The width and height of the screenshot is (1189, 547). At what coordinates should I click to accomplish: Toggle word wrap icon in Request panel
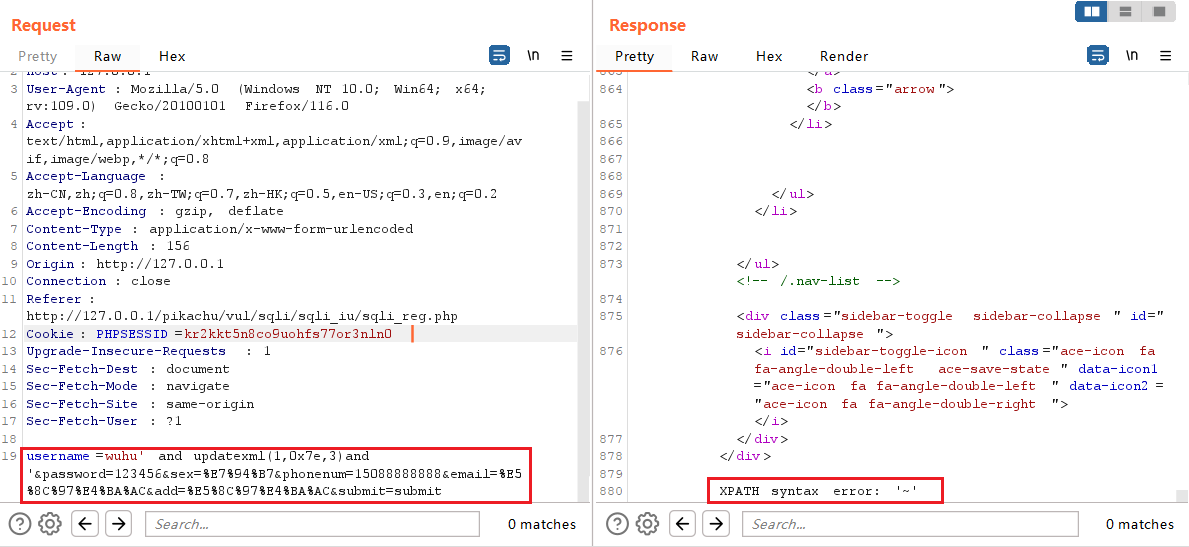tap(499, 55)
